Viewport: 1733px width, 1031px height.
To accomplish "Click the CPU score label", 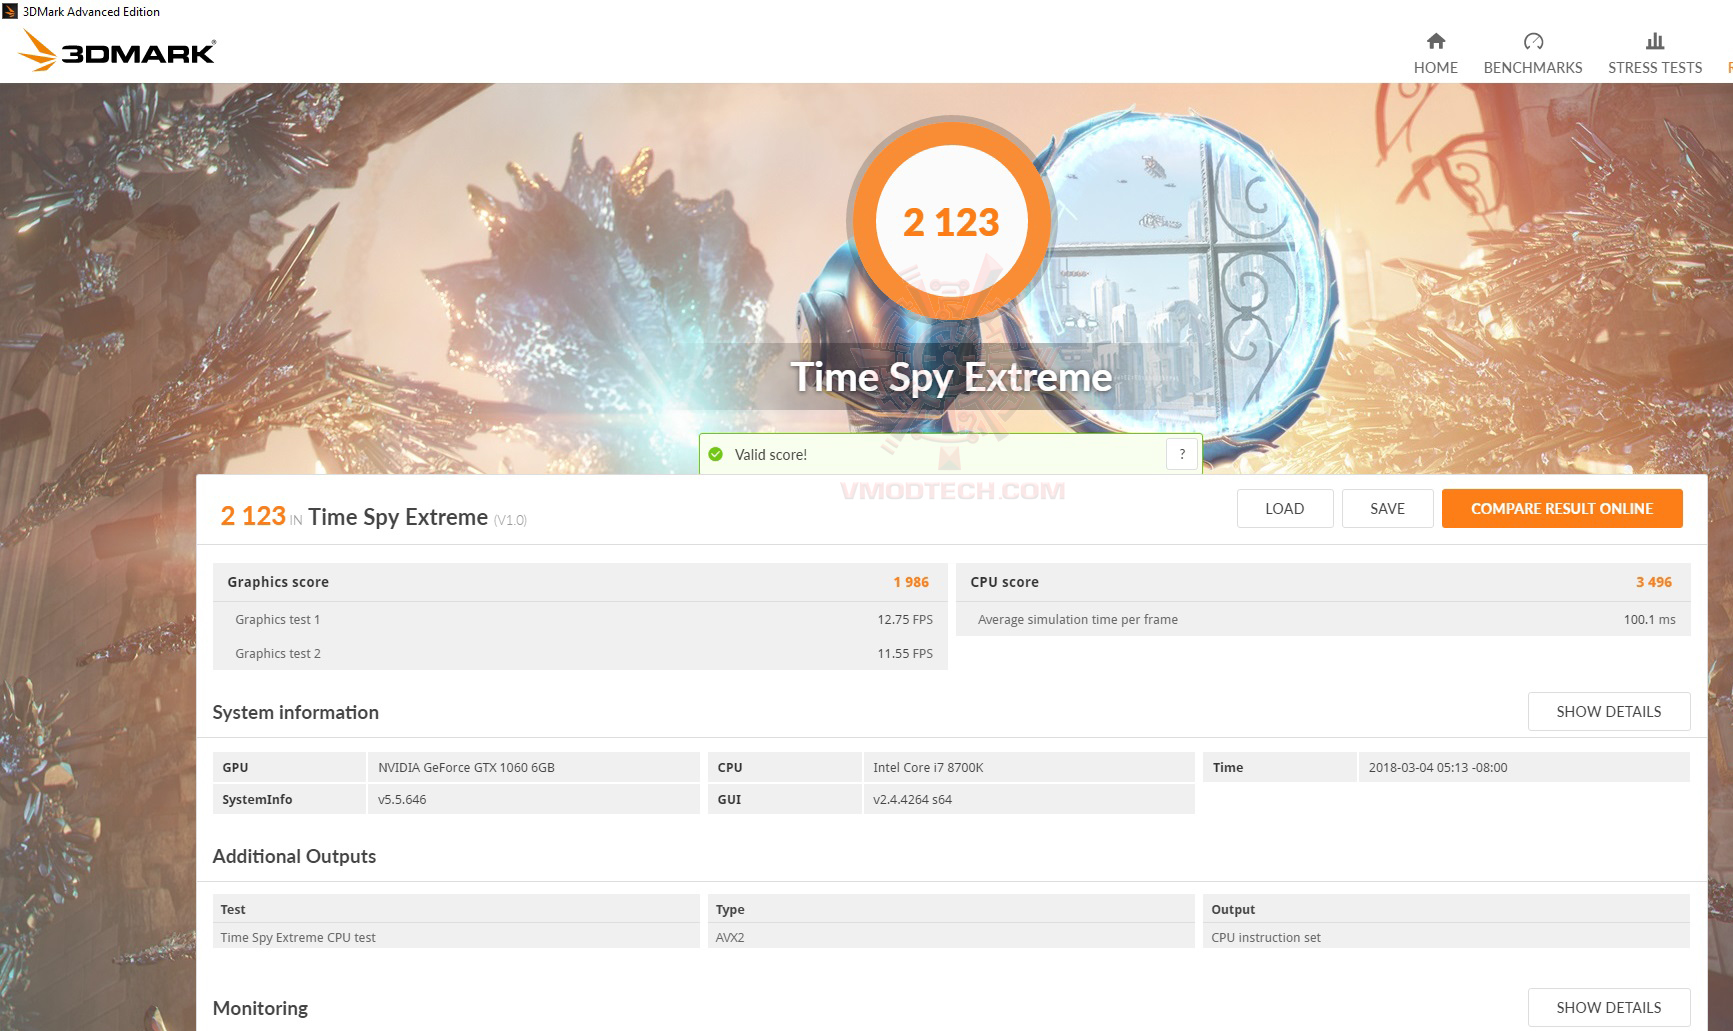I will tap(1004, 582).
